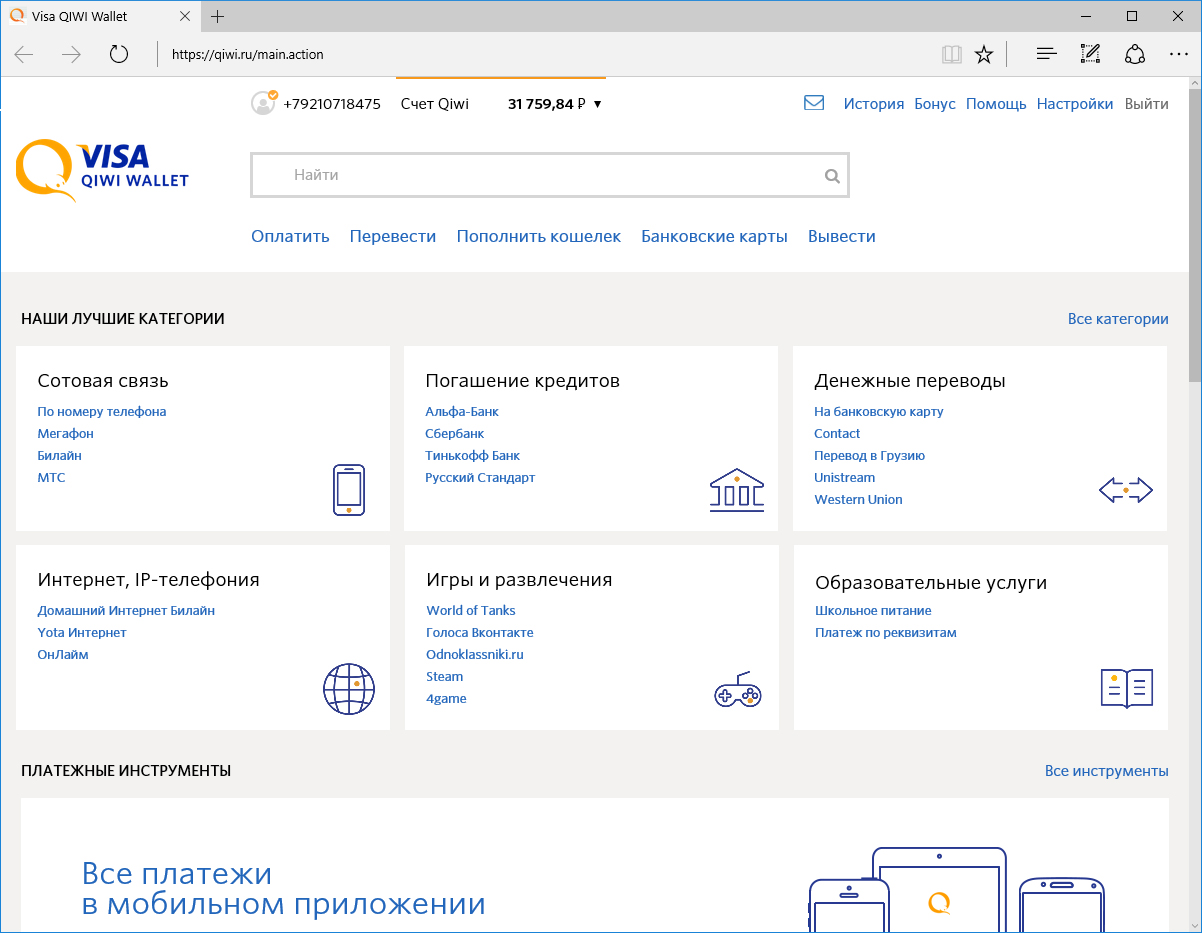Open the Помощь link
Viewport: 1202px width, 933px height.
pyautogui.click(x=996, y=104)
